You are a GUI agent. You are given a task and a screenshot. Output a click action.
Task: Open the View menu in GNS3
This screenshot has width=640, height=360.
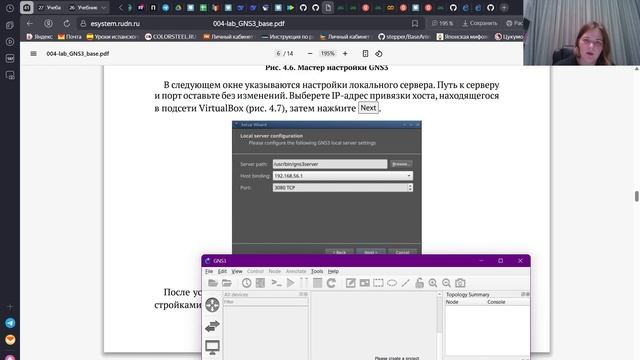[237, 271]
